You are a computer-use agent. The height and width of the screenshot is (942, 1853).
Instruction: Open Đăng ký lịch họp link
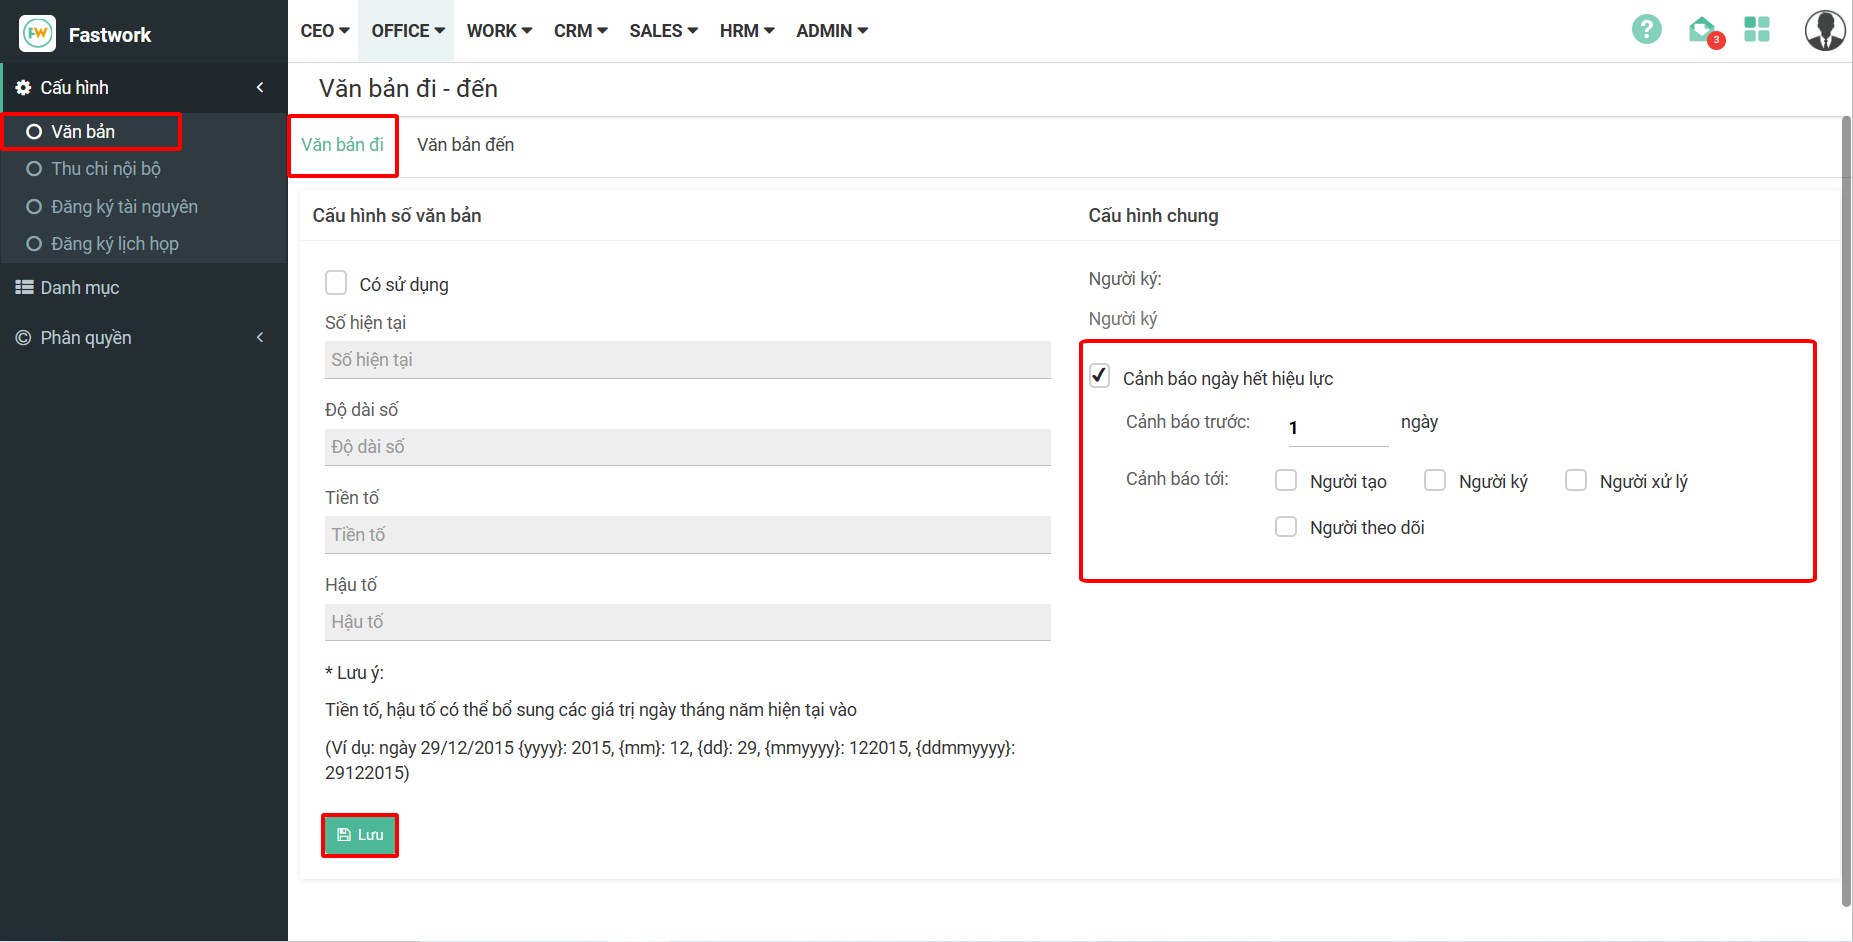(114, 244)
